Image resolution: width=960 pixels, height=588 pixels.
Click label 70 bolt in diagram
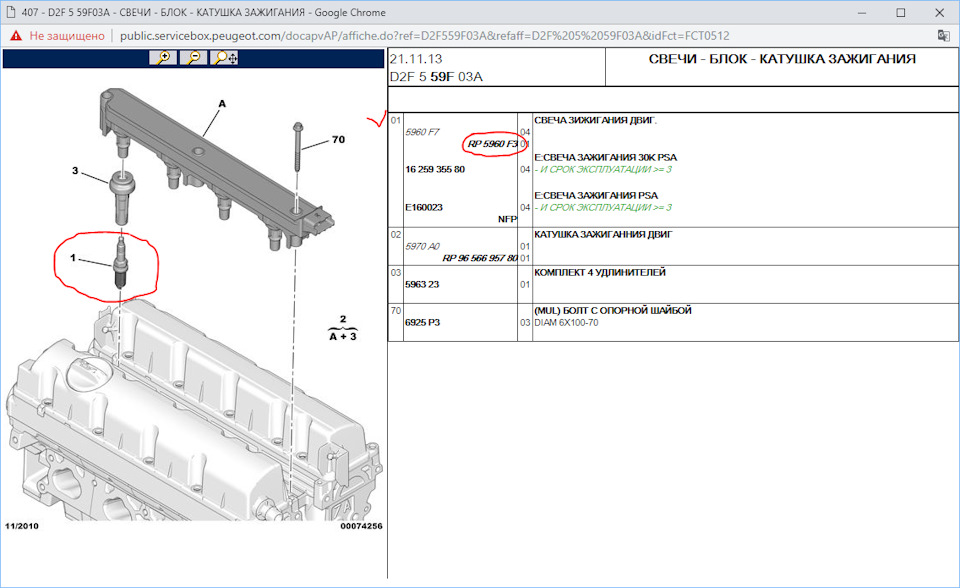pos(338,140)
